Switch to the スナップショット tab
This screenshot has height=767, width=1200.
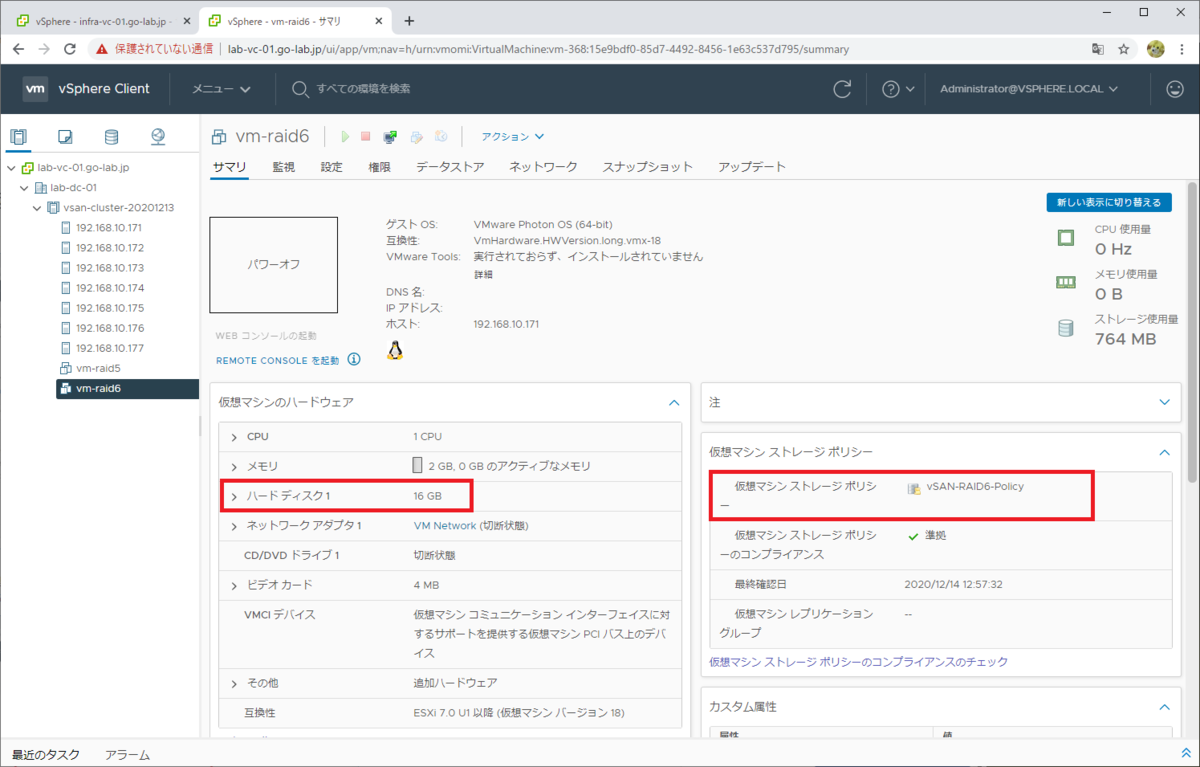coord(648,167)
